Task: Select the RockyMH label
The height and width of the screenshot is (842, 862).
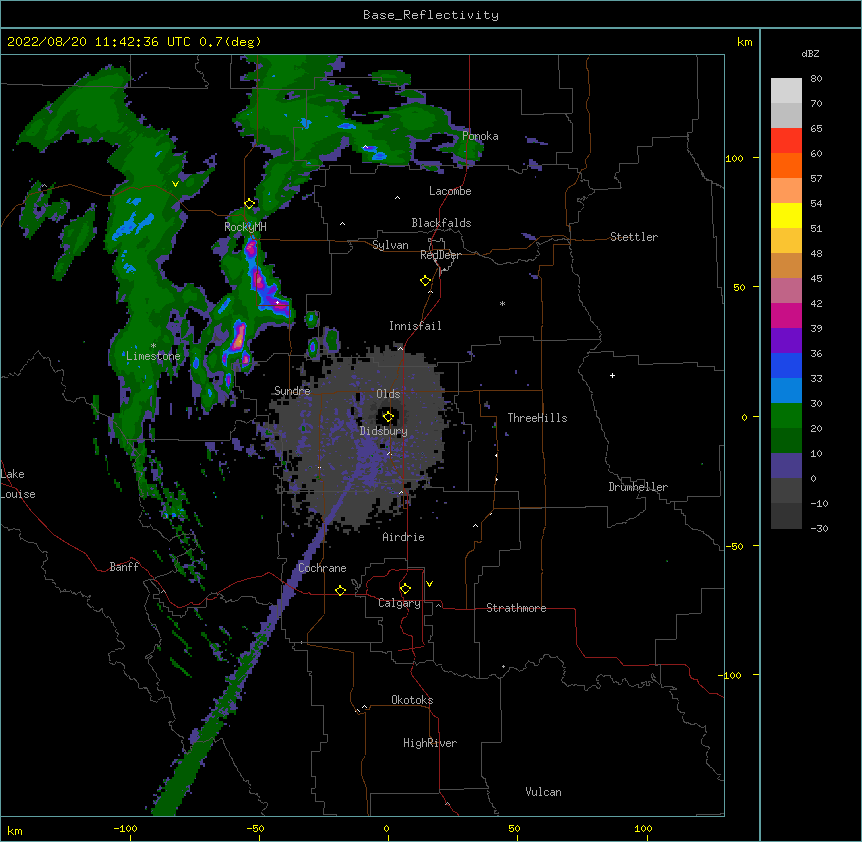Action: point(245,227)
